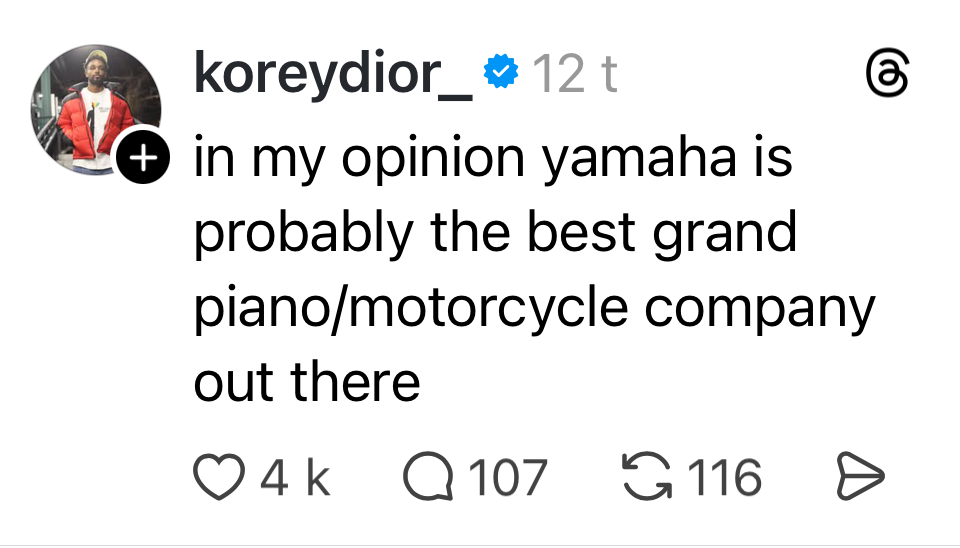Repost using the circular arrows icon
Image resolution: width=960 pixels, height=548 pixels.
click(647, 477)
